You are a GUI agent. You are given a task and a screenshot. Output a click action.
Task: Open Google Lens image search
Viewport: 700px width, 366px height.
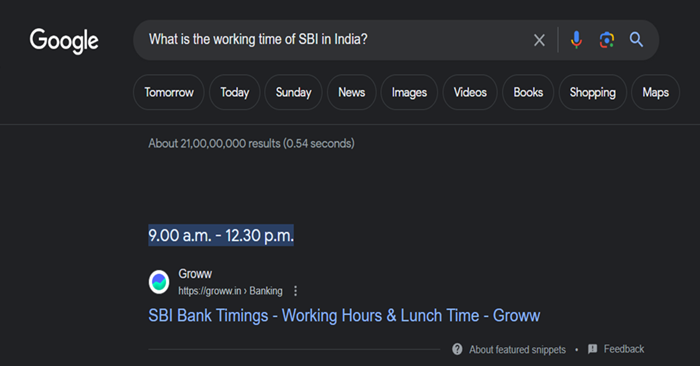pos(607,40)
